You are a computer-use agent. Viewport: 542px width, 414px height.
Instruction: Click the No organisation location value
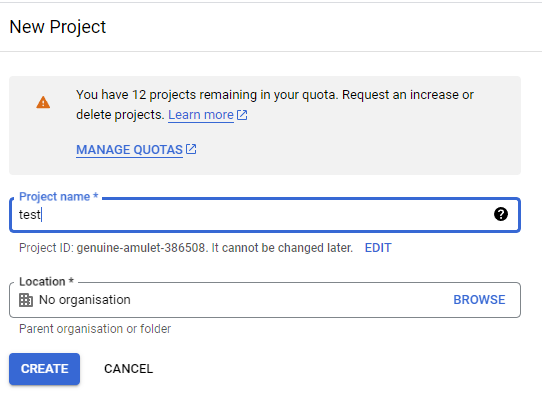[x=85, y=300]
